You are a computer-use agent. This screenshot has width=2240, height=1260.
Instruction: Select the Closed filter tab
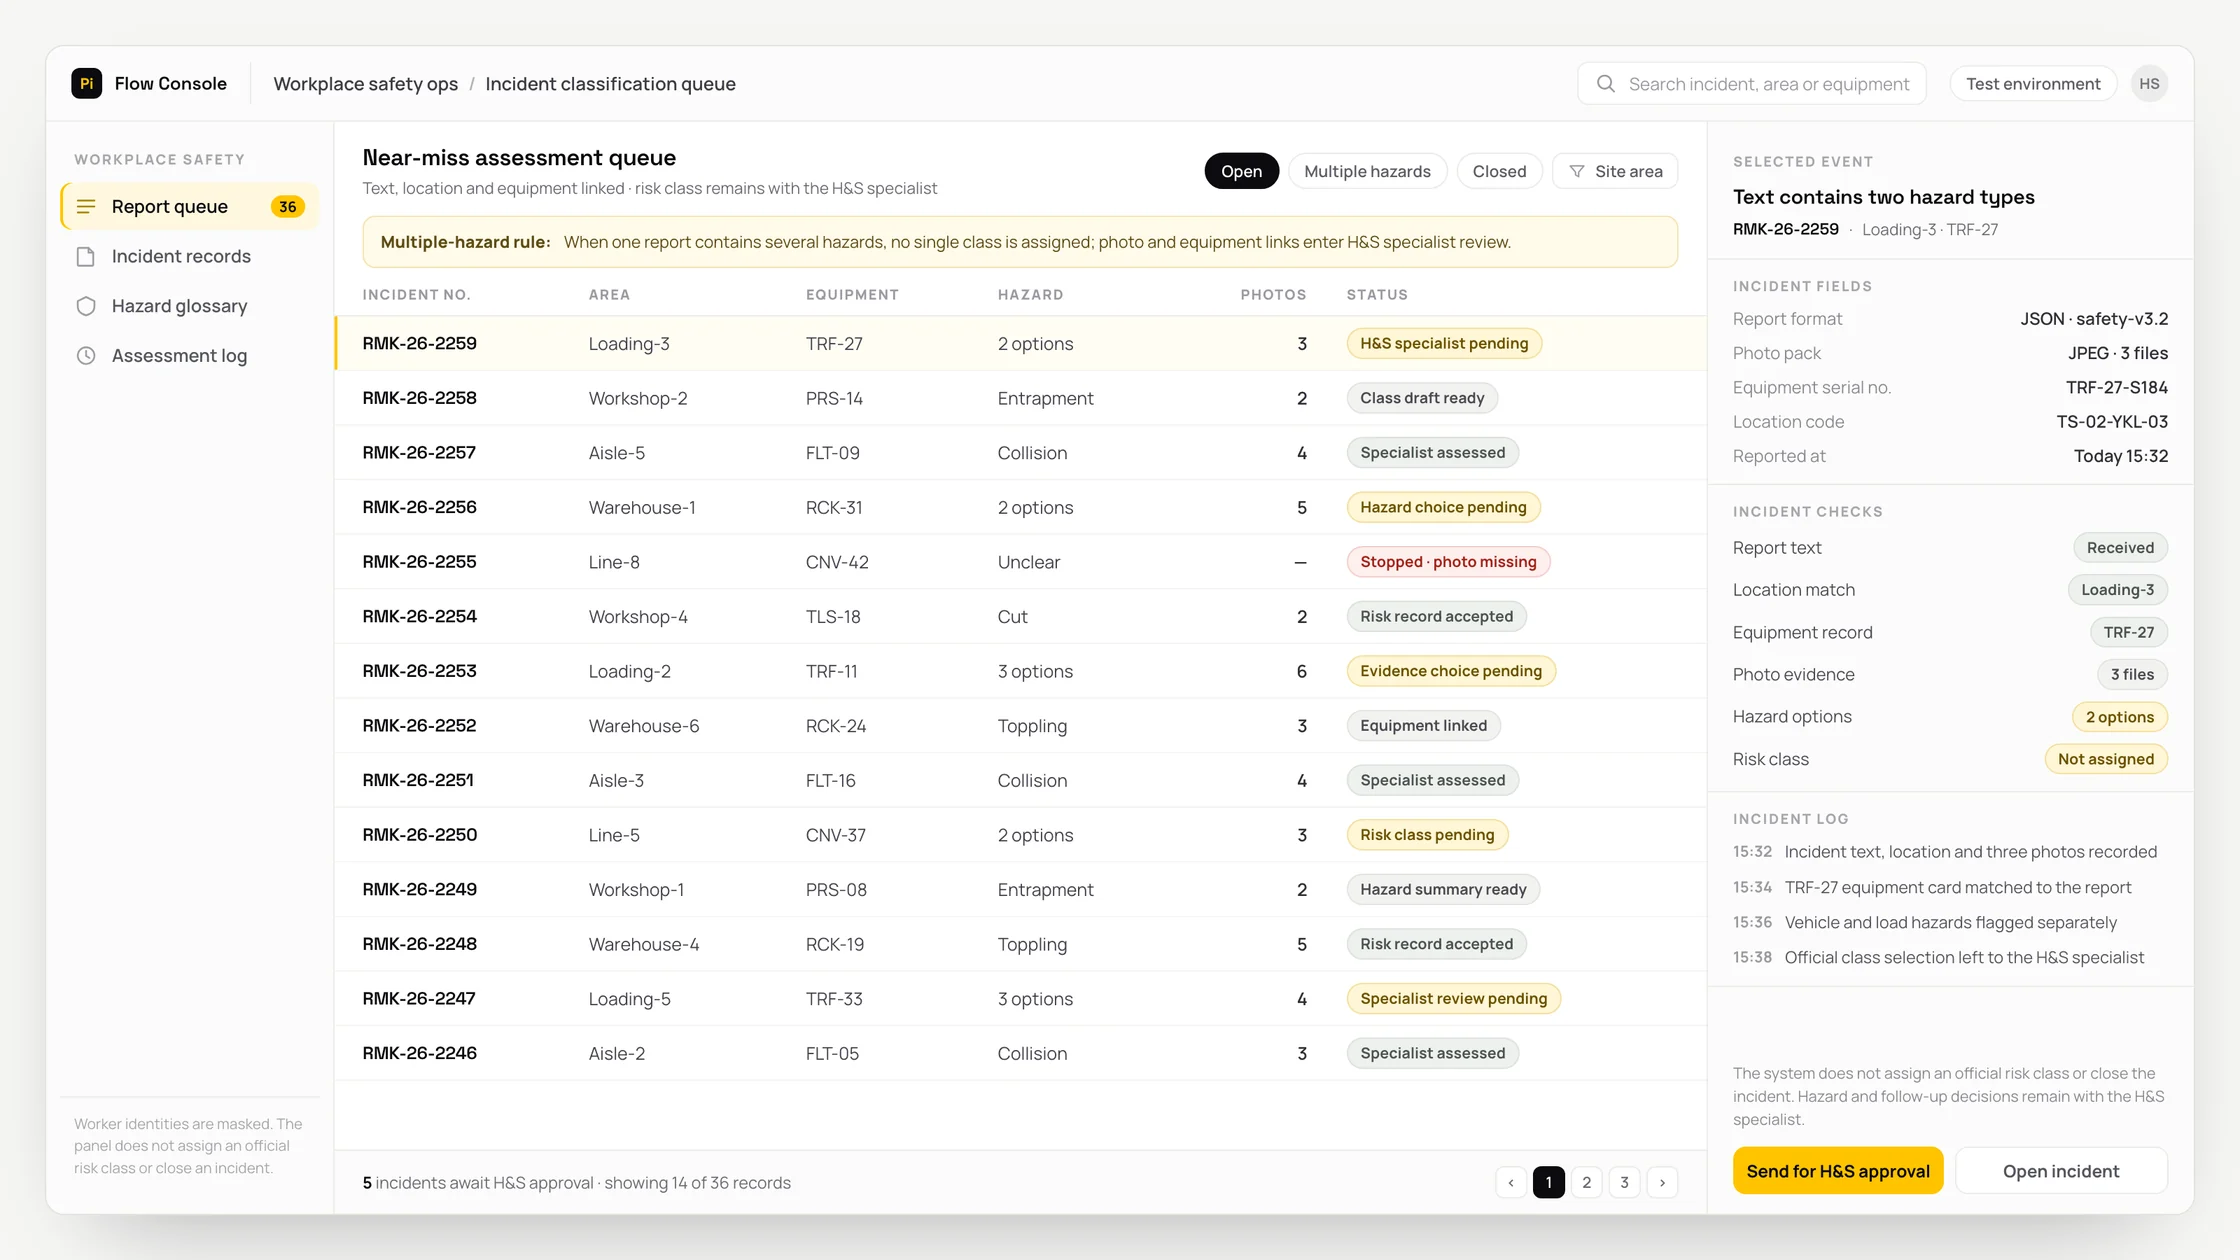(x=1499, y=171)
